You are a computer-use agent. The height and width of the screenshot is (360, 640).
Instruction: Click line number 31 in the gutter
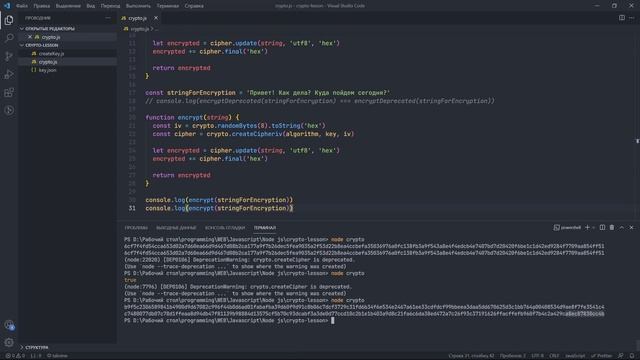coord(132,208)
